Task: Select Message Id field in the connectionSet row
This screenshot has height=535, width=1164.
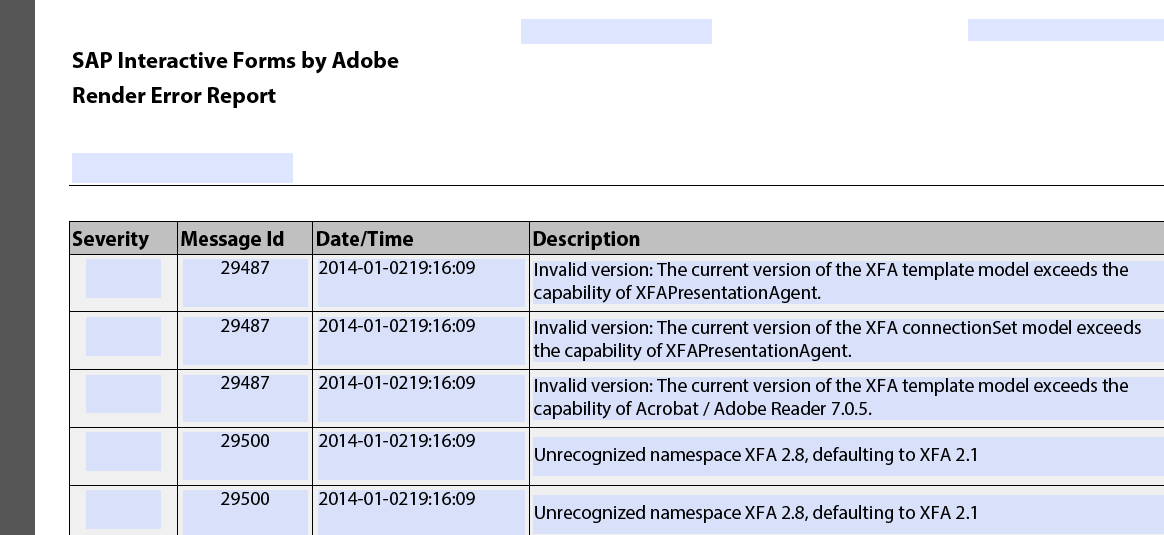Action: [x=245, y=341]
